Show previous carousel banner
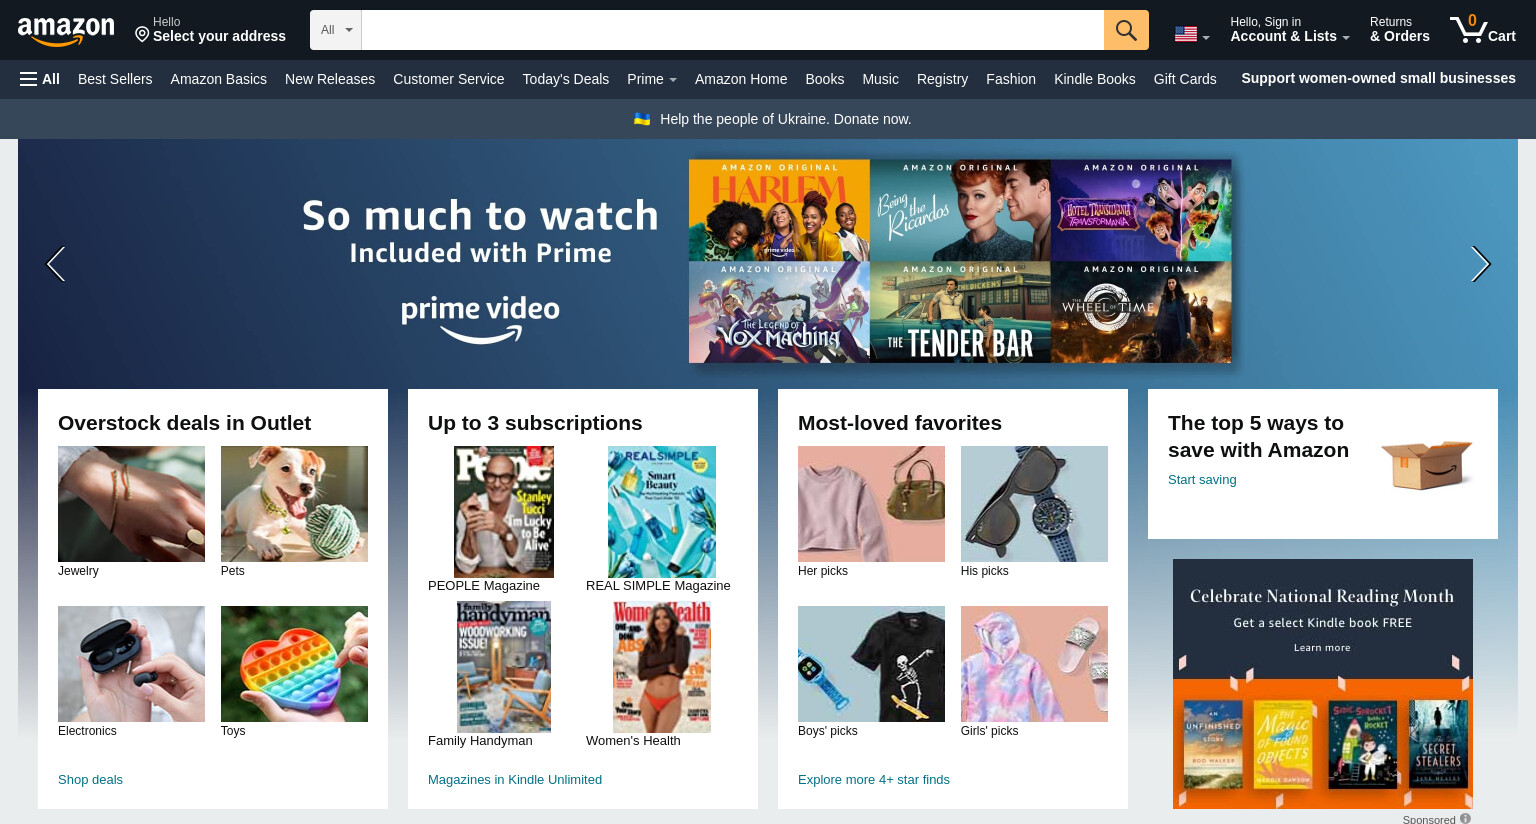Screen dimensions: 1536x824 [56, 264]
